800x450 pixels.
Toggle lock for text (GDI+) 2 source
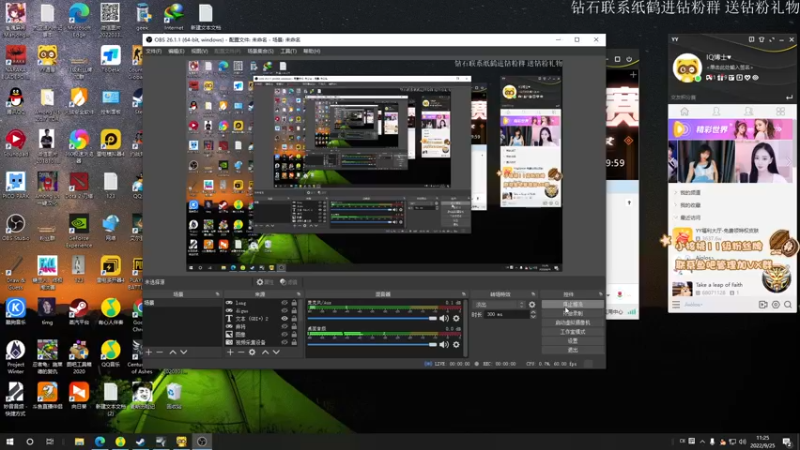click(294, 318)
